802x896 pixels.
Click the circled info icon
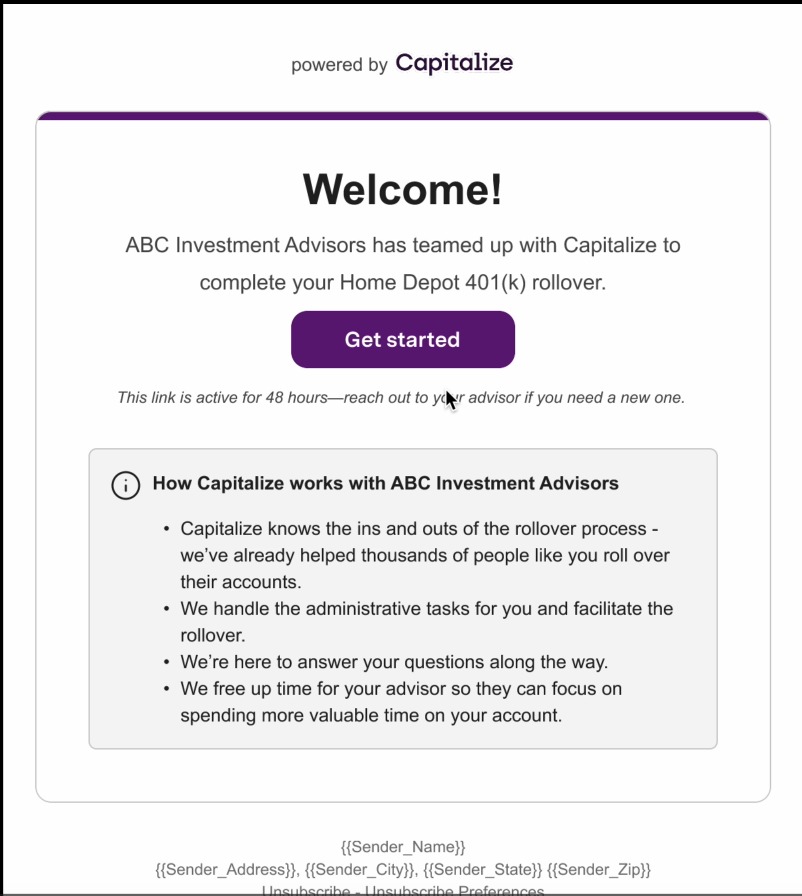point(125,485)
